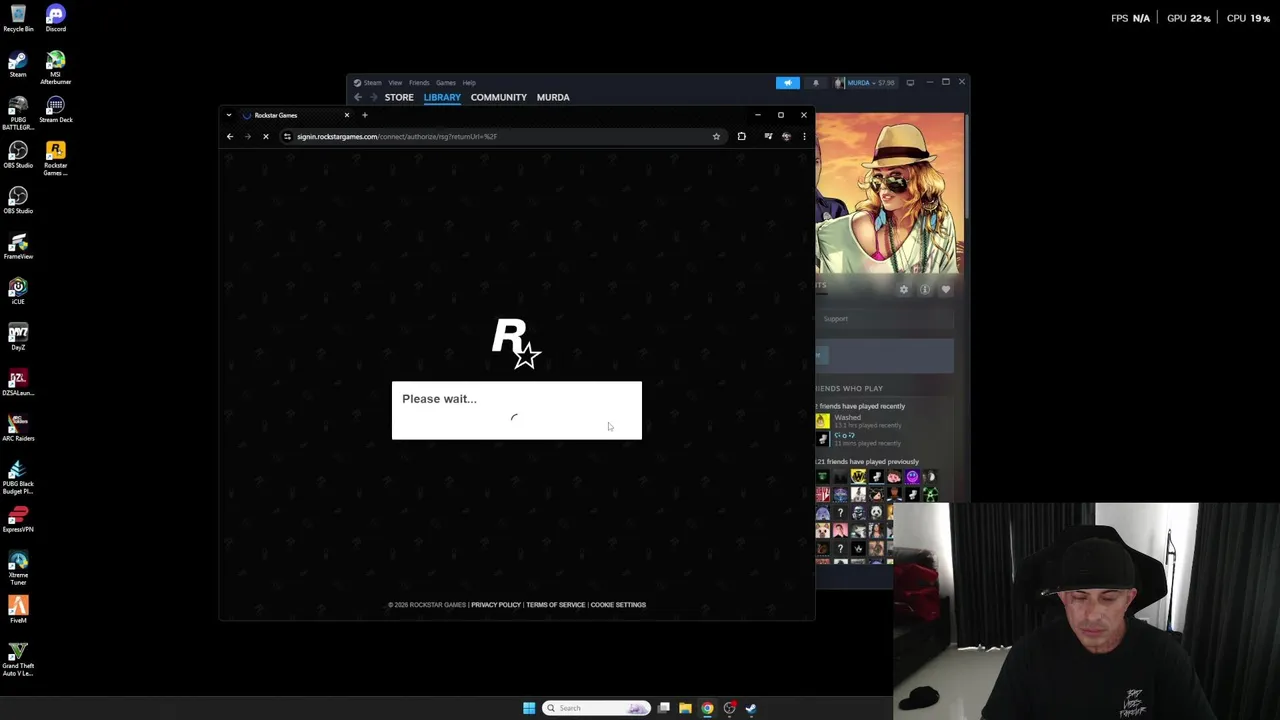Click Steam's blue announcements megaphone button
Image resolution: width=1280 pixels, height=720 pixels.
point(788,83)
